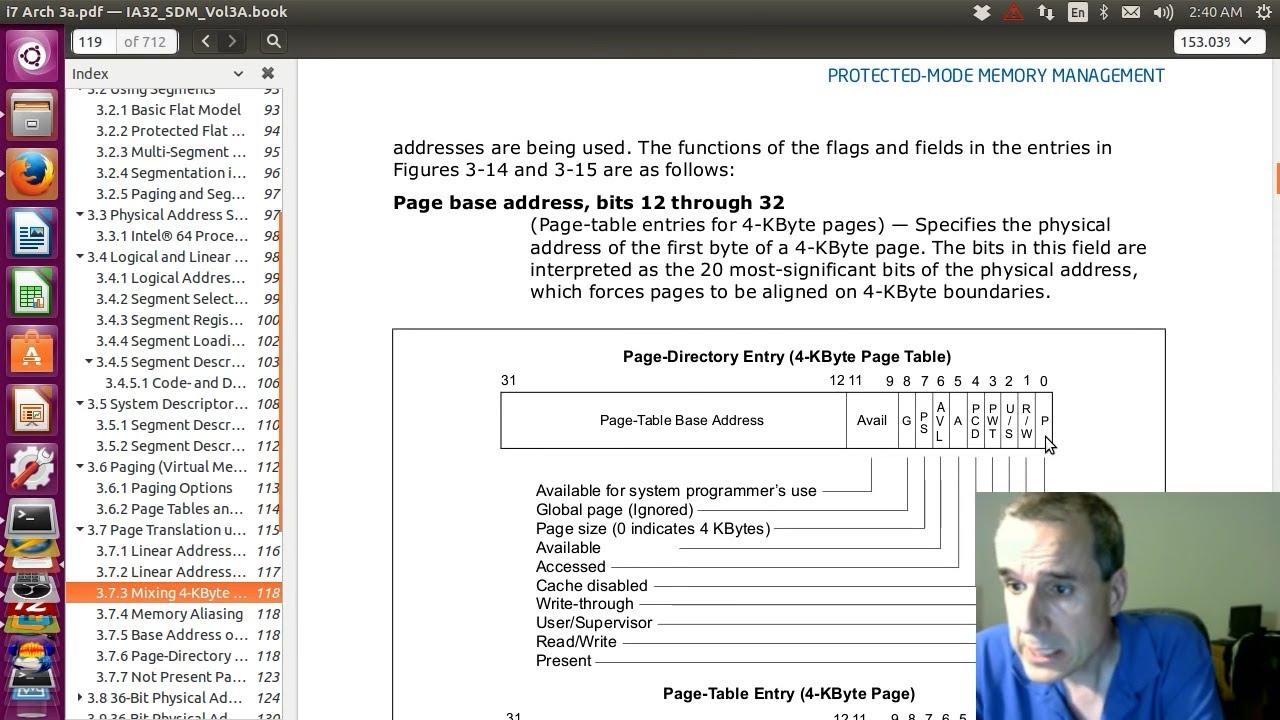Collapse the 3.6 Paging section
The height and width of the screenshot is (720, 1280).
80,467
